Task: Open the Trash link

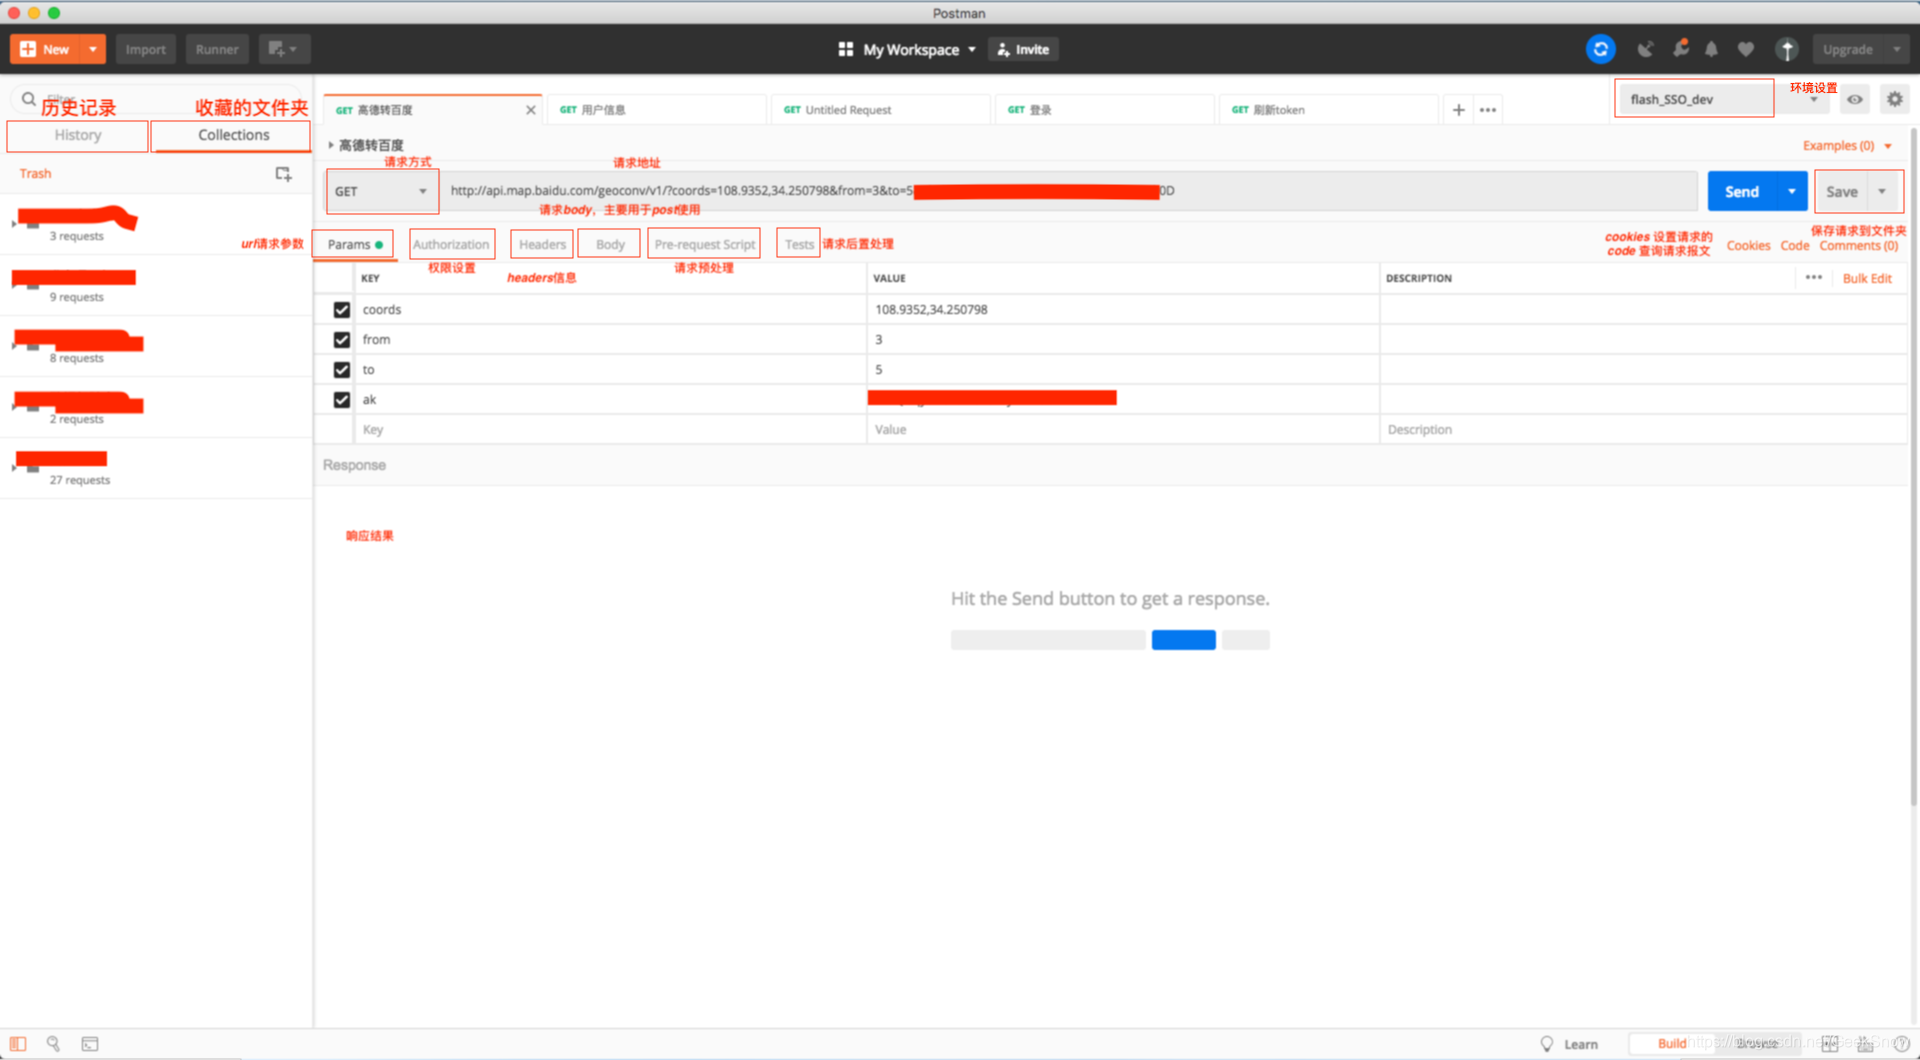Action: pos(35,174)
